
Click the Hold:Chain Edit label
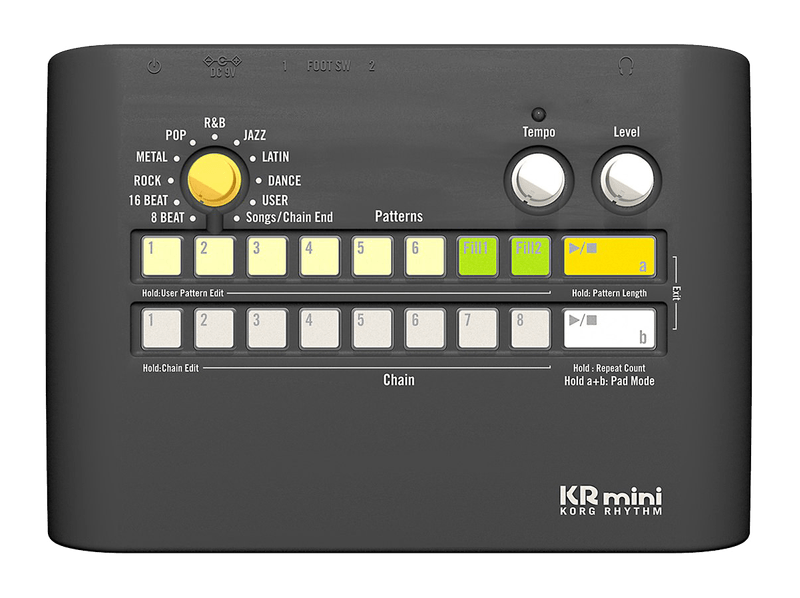pos(170,368)
